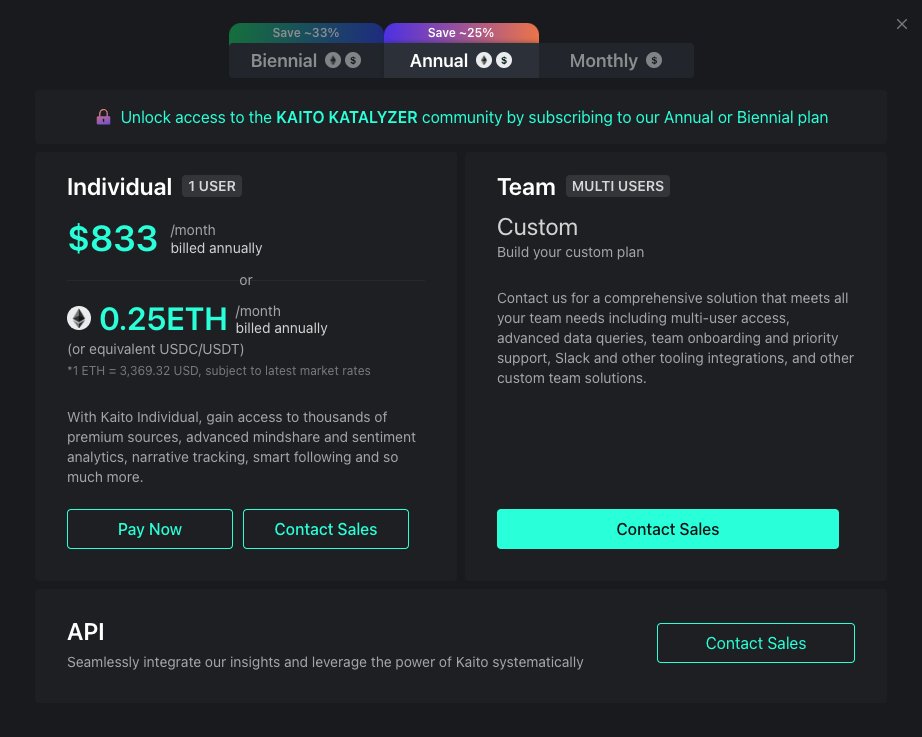Click the 1 USER badge
The height and width of the screenshot is (737, 922).
(x=212, y=186)
